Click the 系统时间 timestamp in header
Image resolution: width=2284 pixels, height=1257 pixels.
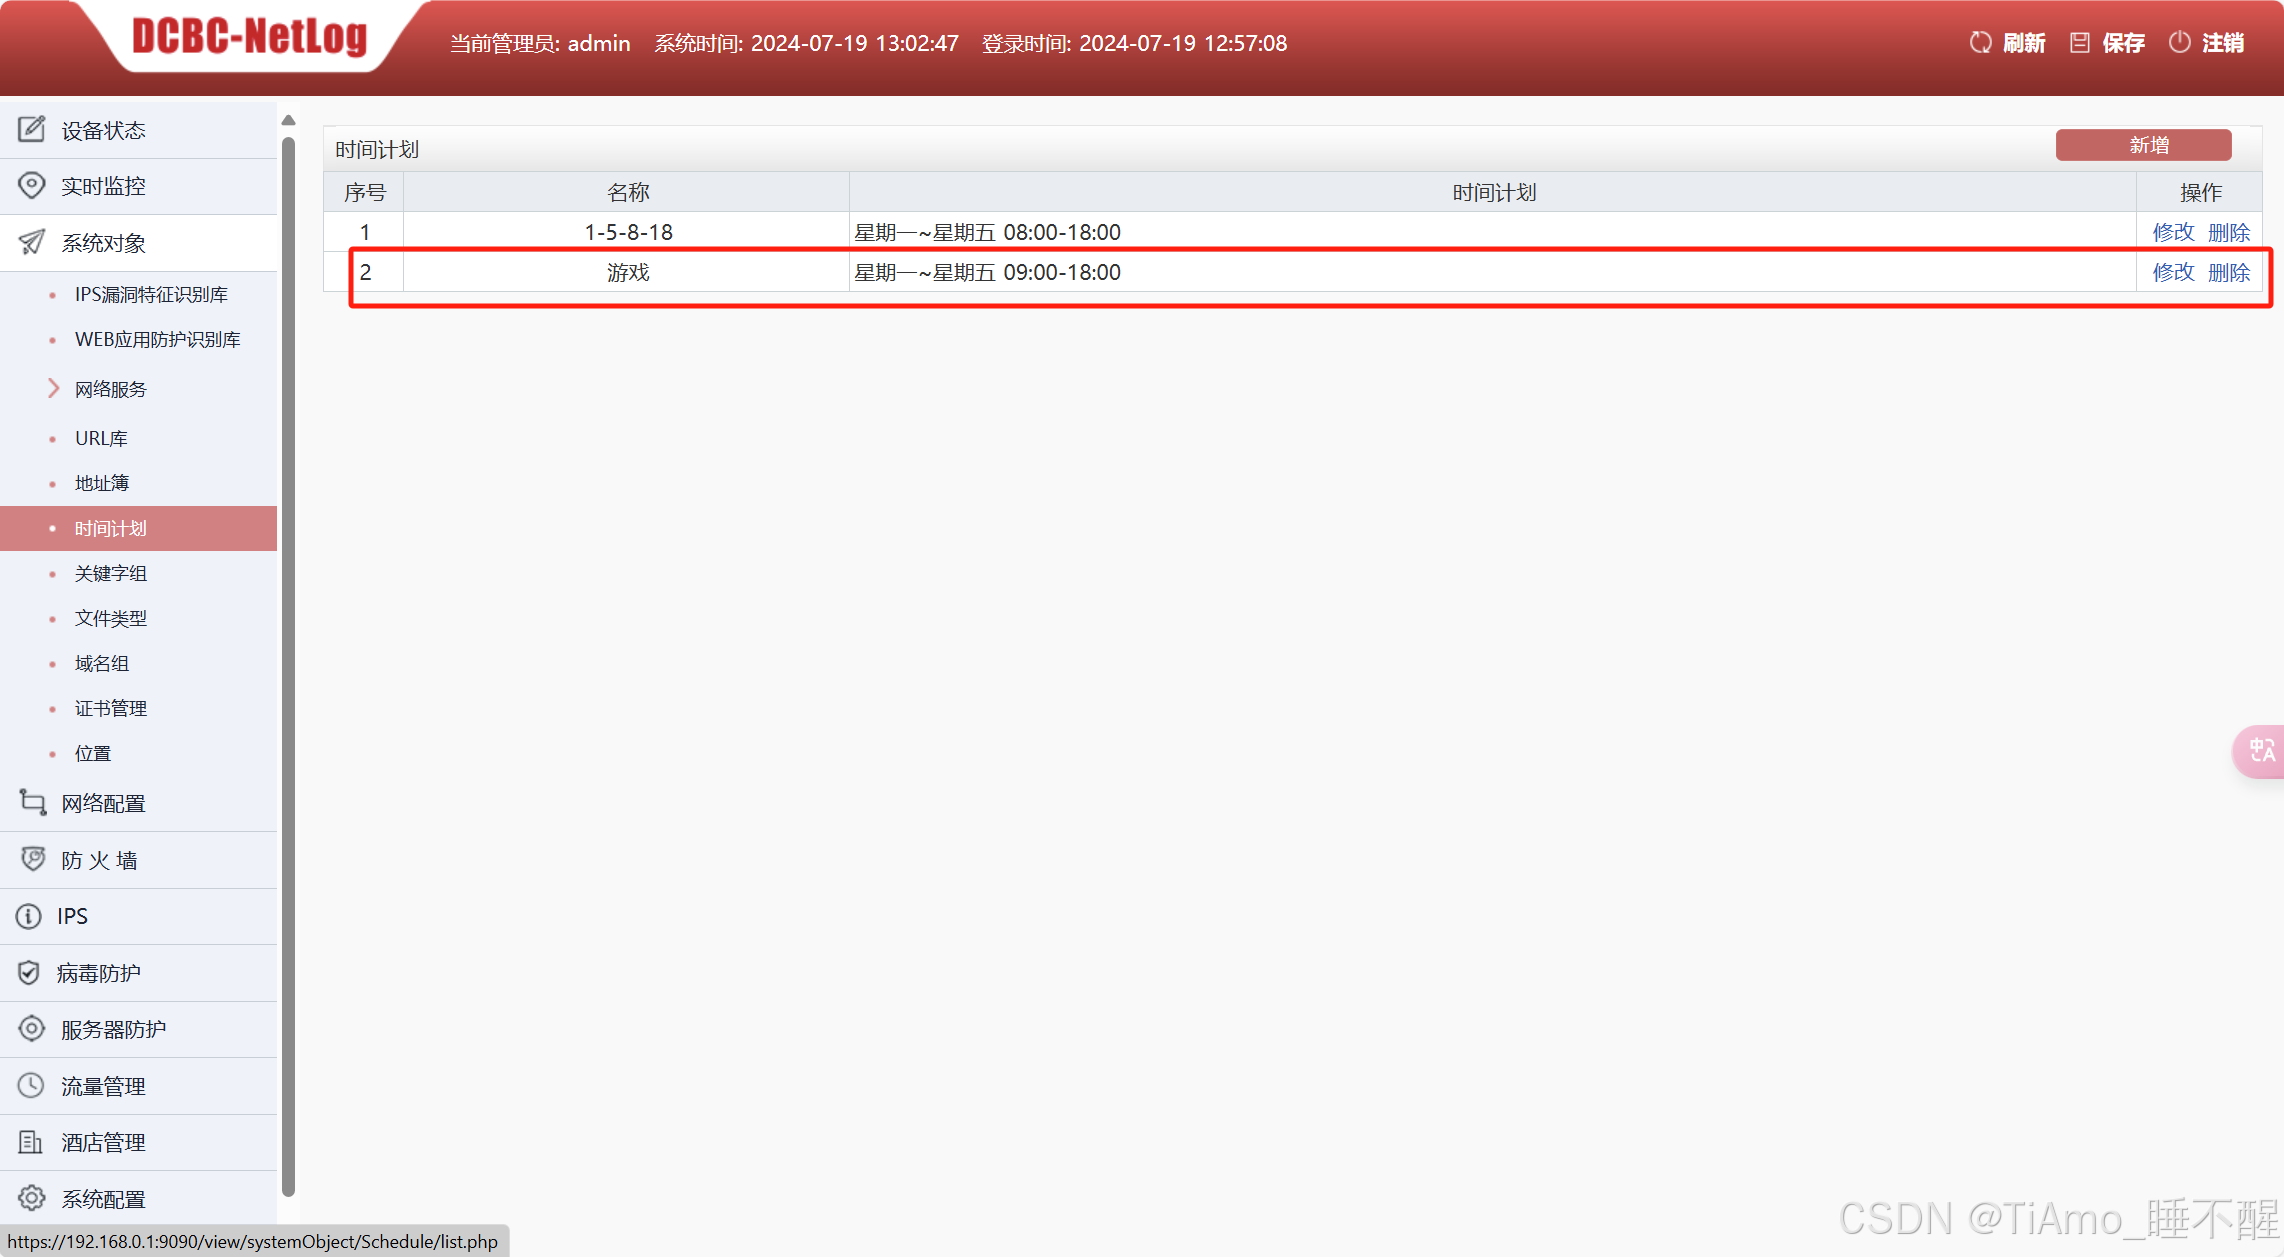pyautogui.click(x=806, y=43)
